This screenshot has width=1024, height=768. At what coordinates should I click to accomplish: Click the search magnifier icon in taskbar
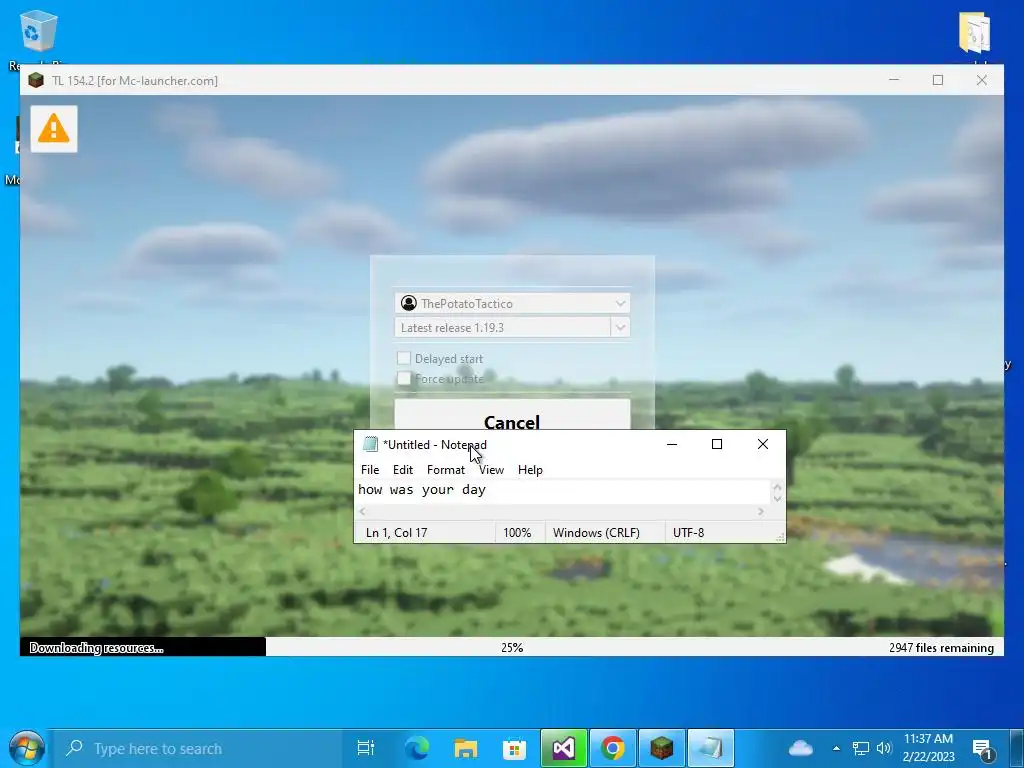tap(74, 748)
